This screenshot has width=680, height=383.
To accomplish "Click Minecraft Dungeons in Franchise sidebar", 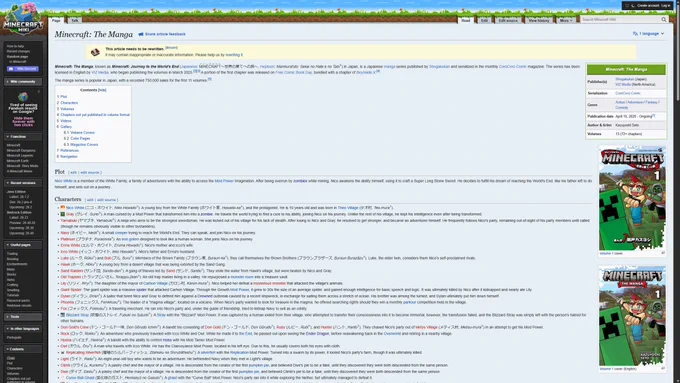I will click(x=21, y=151).
